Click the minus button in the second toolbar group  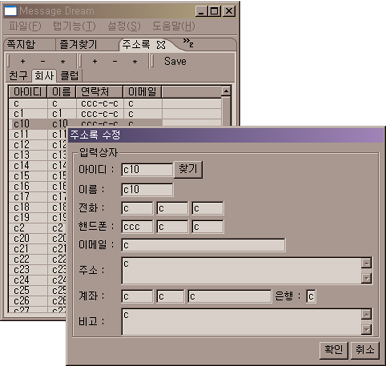tap(115, 61)
